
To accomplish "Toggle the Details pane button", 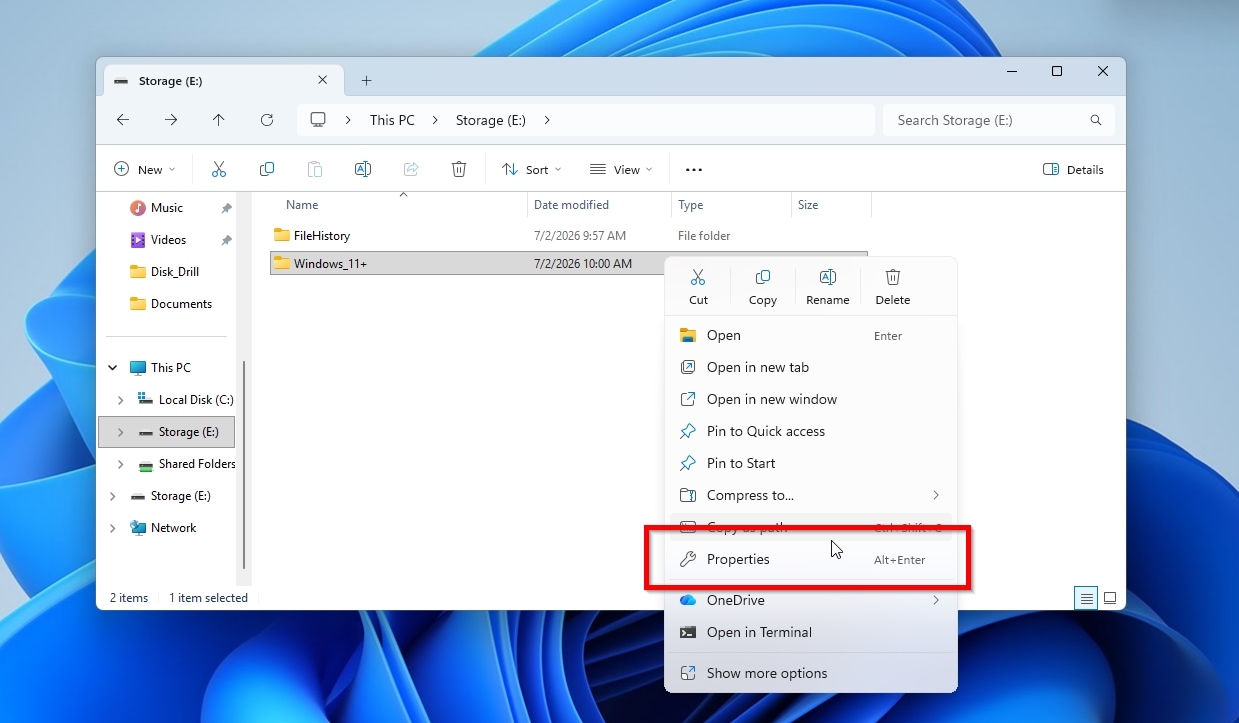I will coord(1073,169).
